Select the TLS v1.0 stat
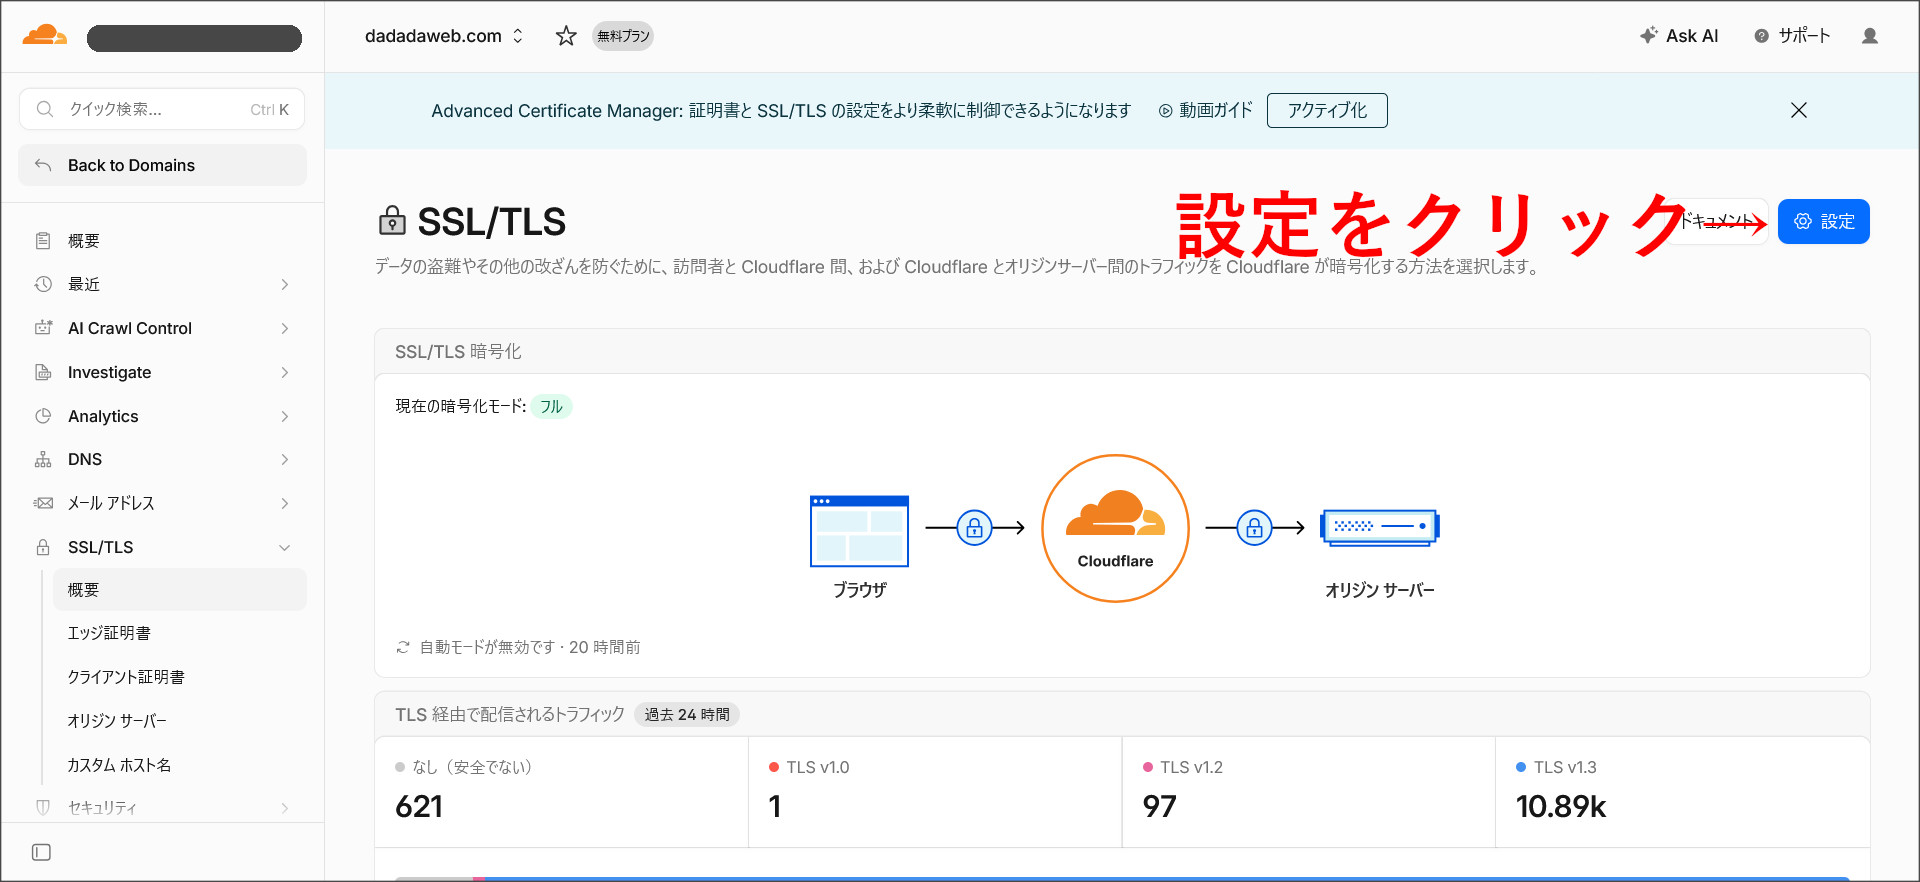Viewport: 1920px width, 882px height. pos(935,792)
